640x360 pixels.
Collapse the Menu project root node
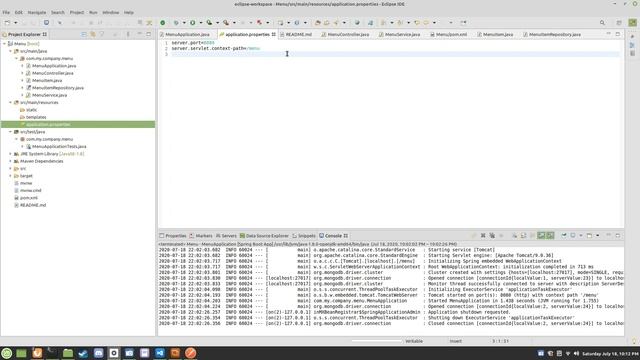(4, 44)
